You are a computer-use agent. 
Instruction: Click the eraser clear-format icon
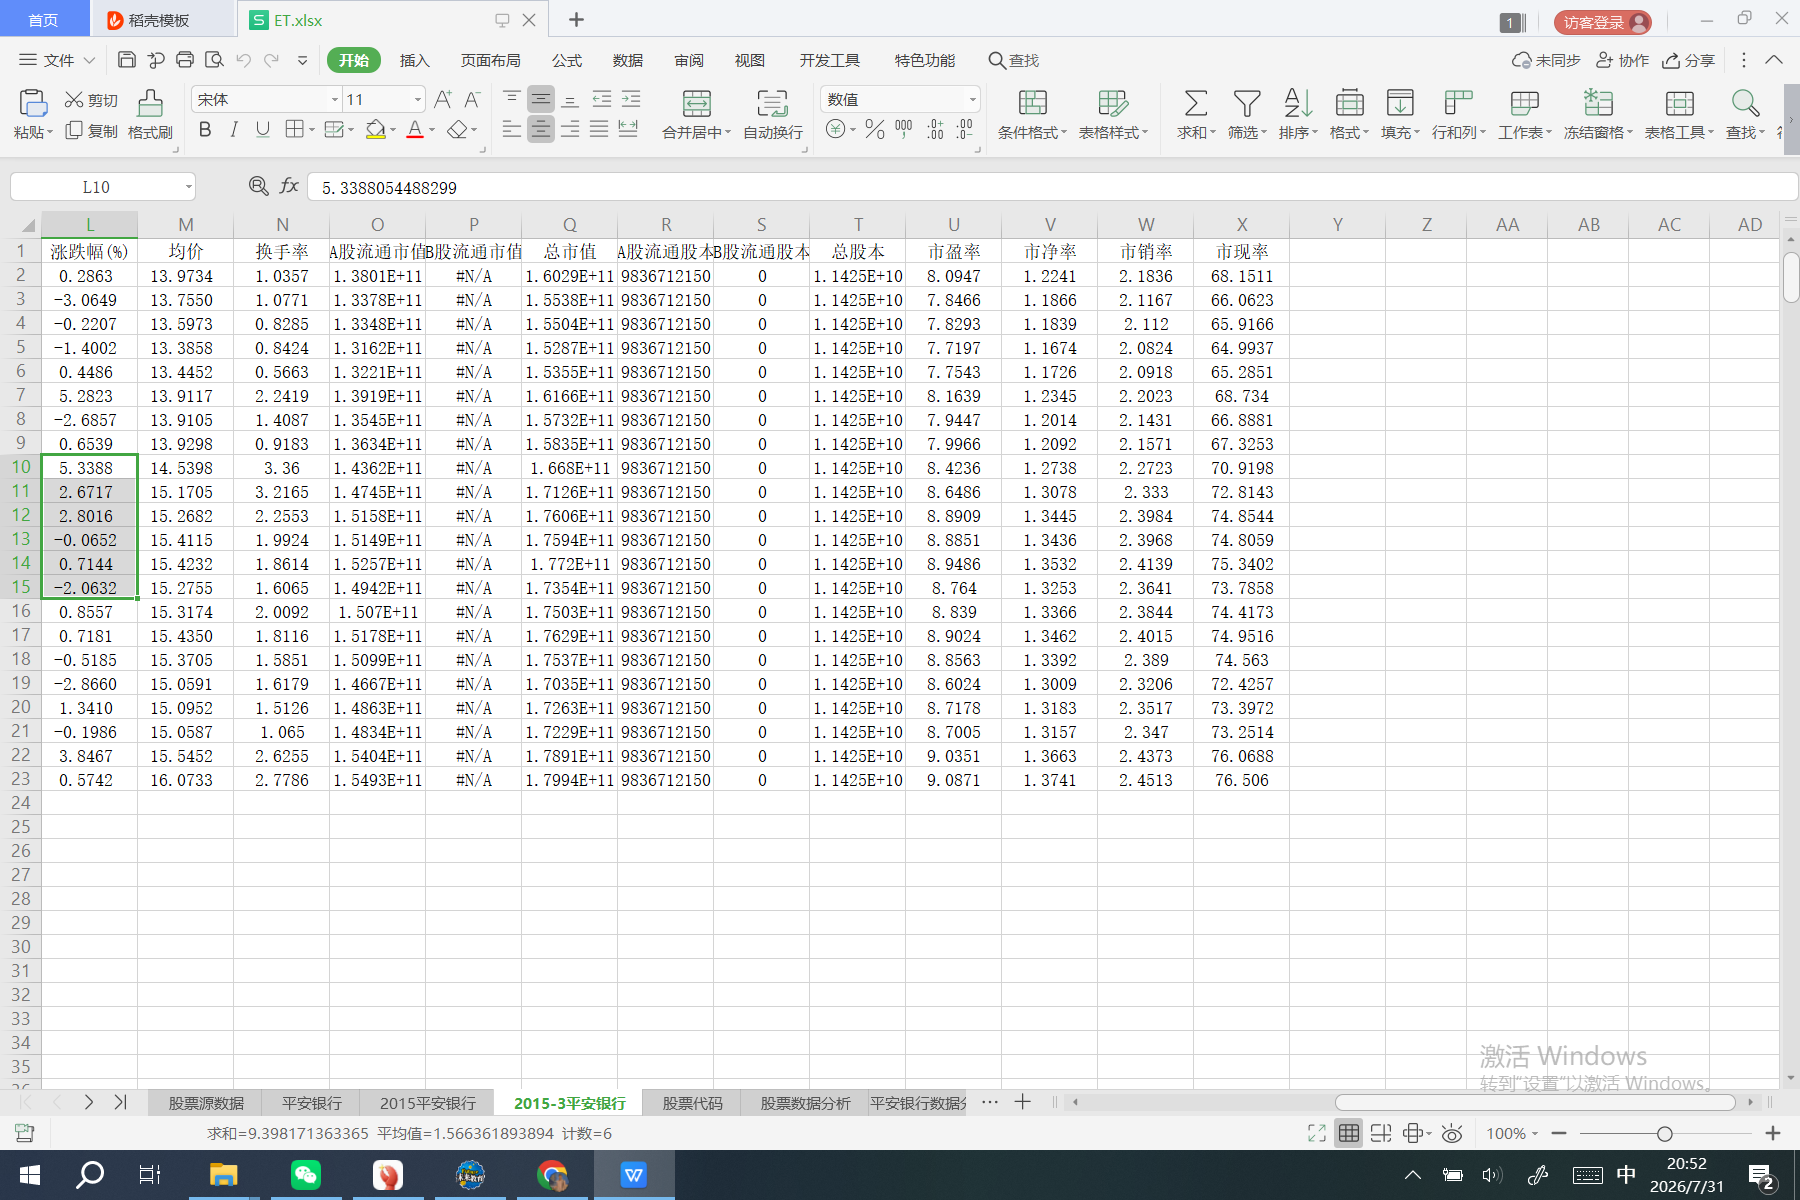pyautogui.click(x=457, y=130)
